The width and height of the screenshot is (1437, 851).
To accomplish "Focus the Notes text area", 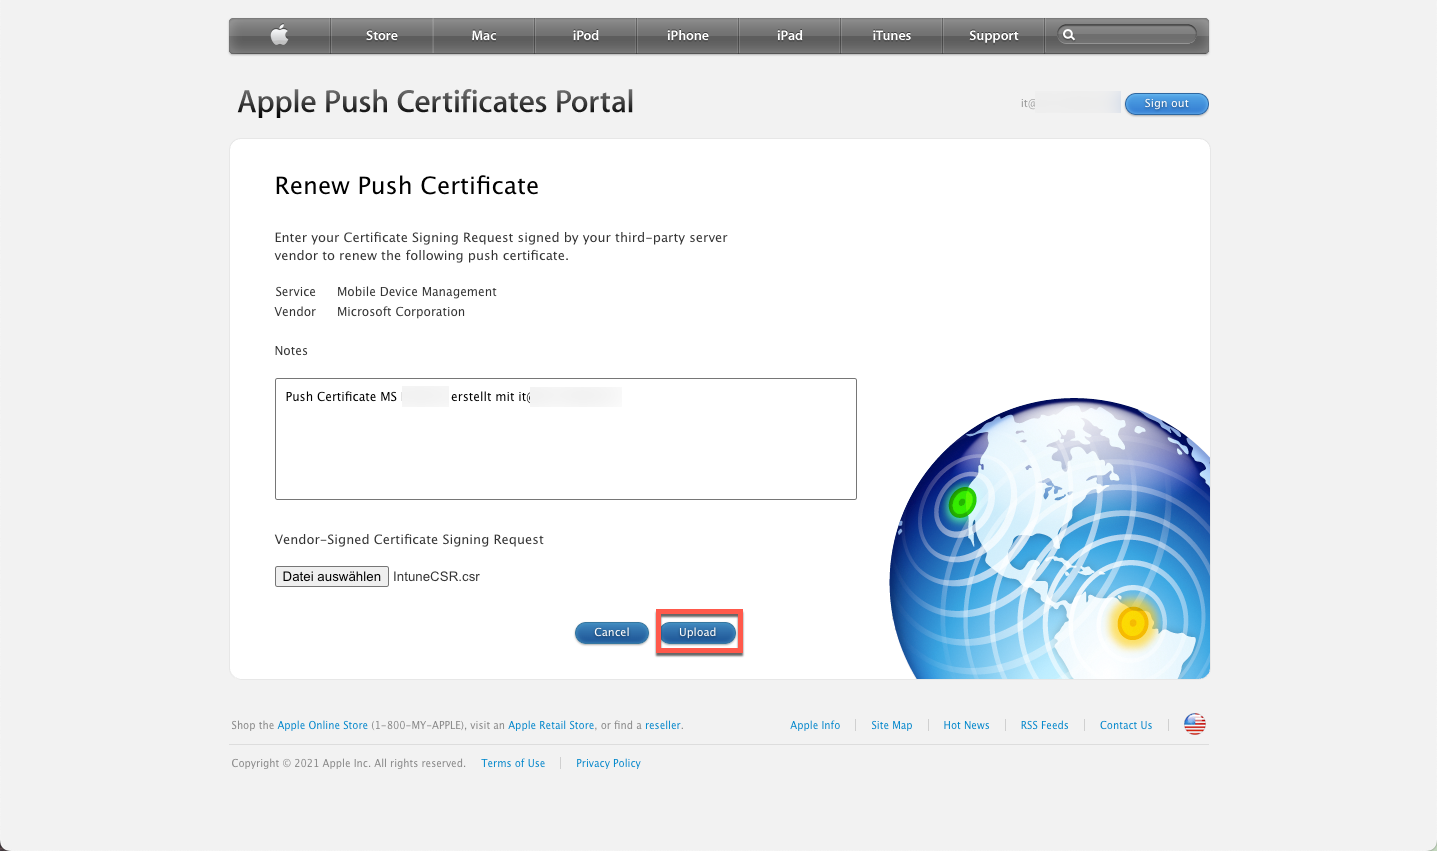I will pyautogui.click(x=565, y=450).
